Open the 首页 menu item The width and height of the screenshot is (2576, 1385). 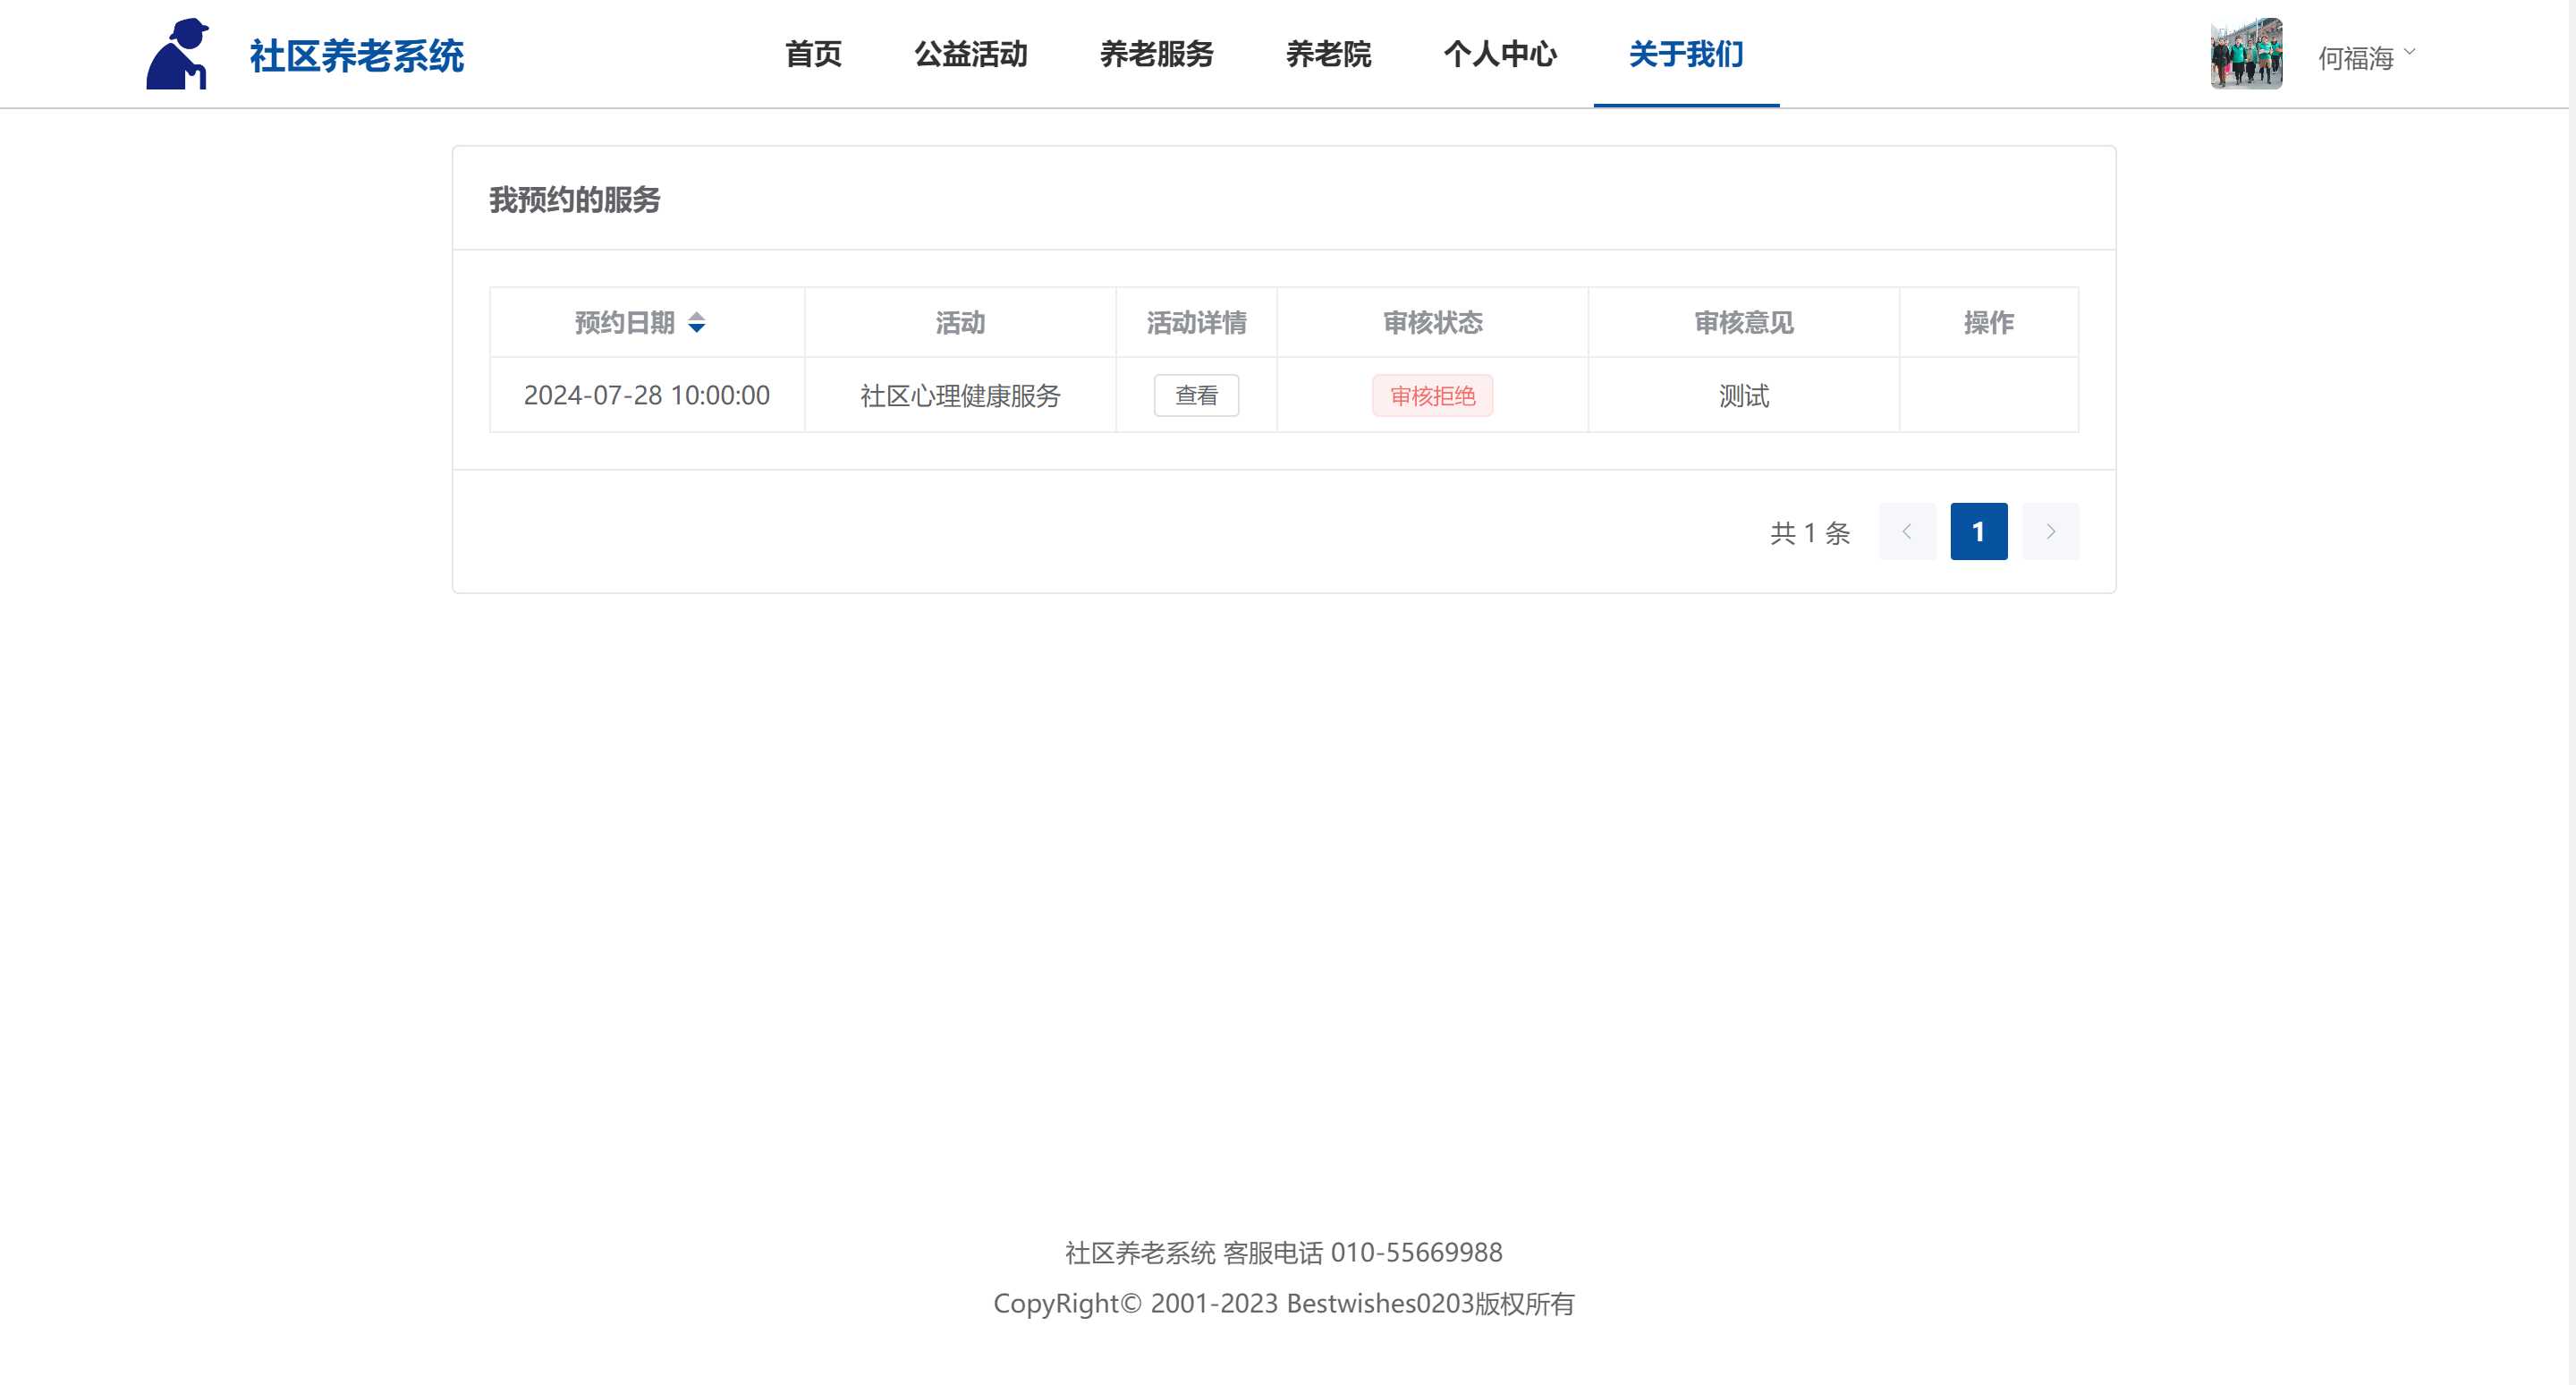812,54
